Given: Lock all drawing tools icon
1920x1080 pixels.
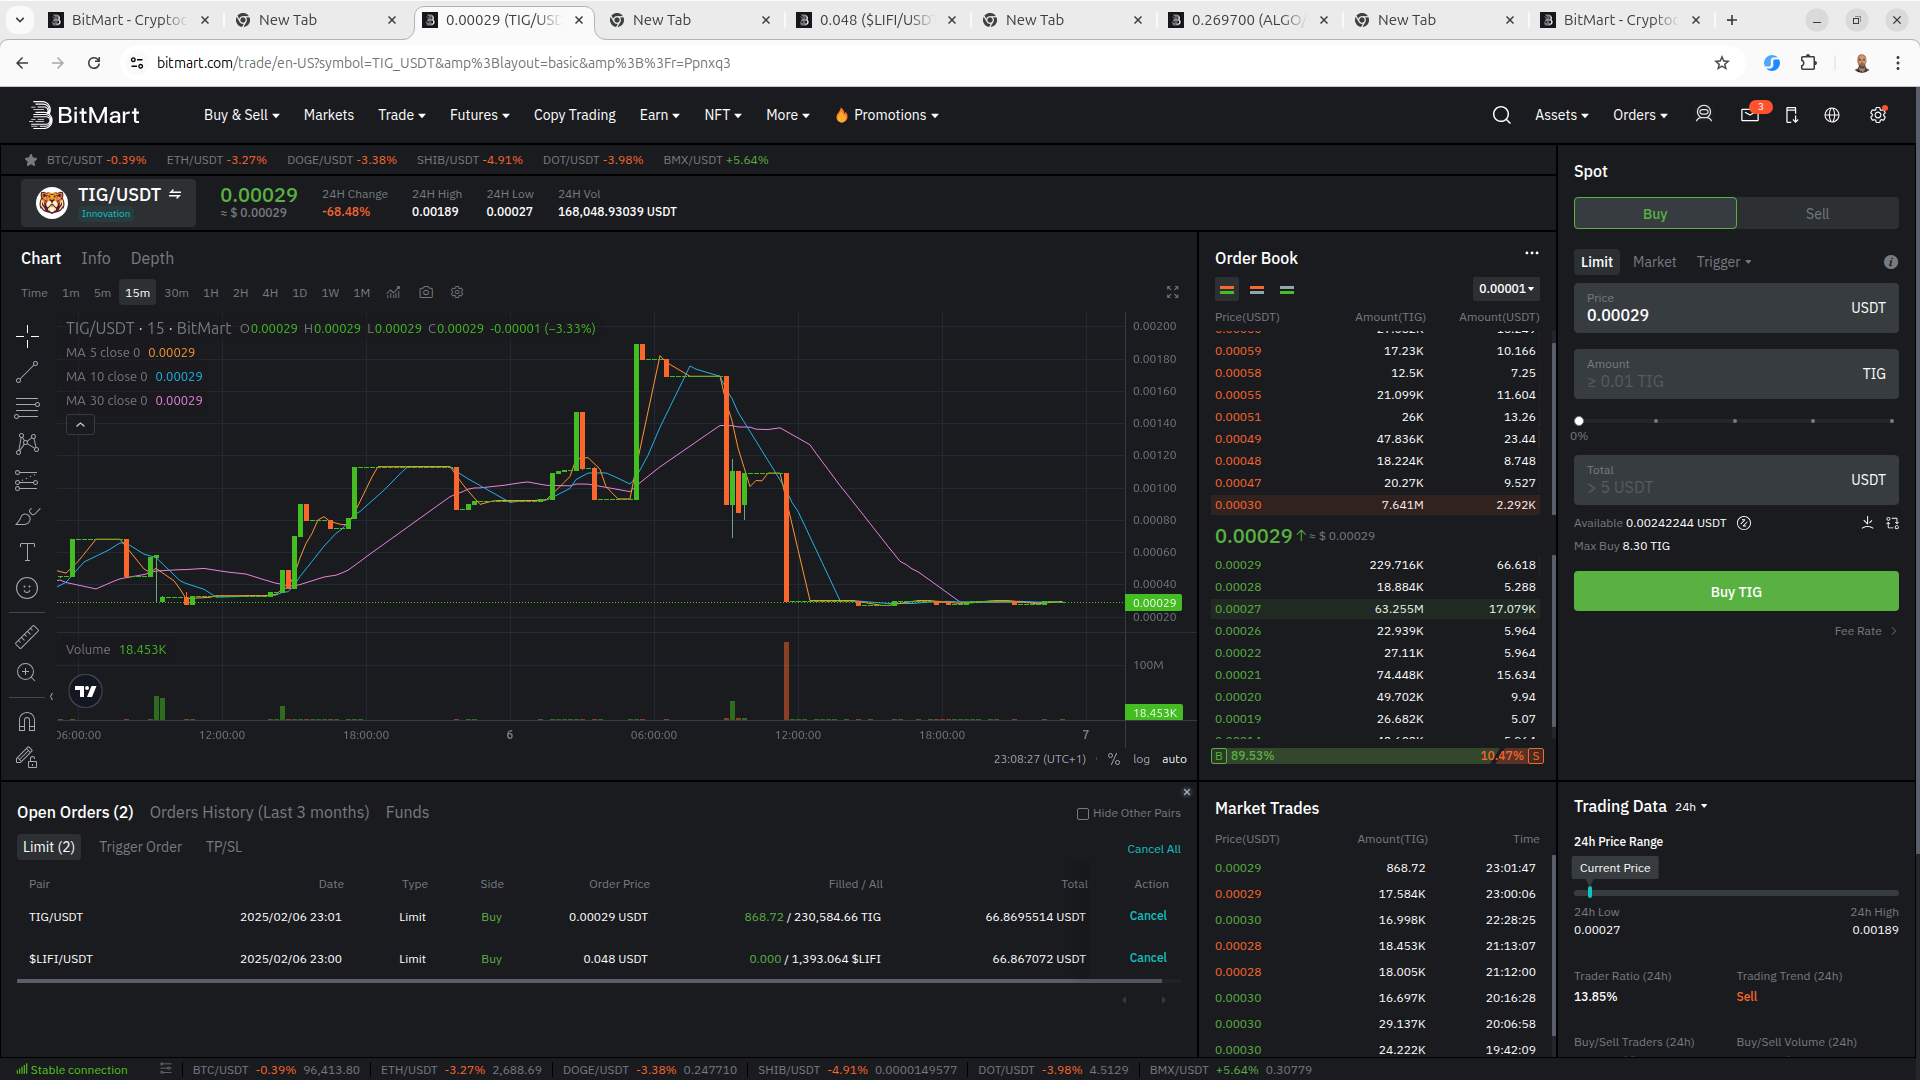Looking at the screenshot, I should (27, 758).
